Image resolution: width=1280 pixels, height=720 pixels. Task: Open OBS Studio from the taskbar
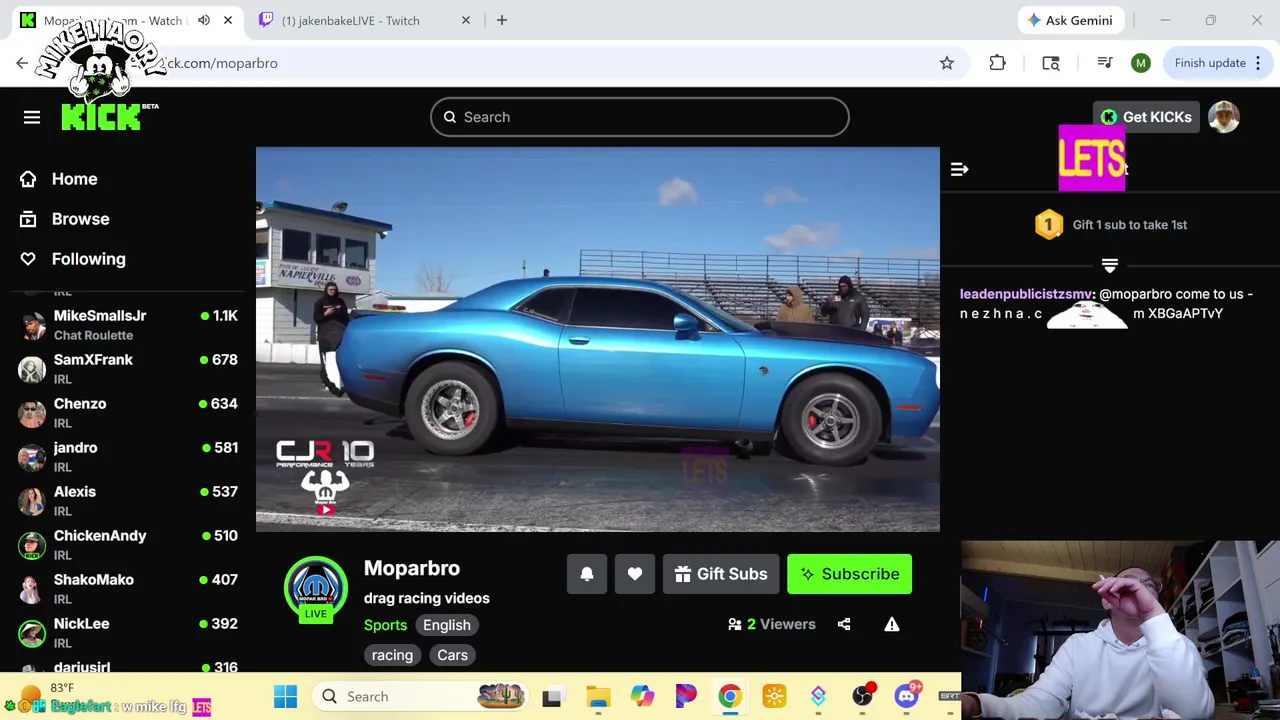coord(862,696)
